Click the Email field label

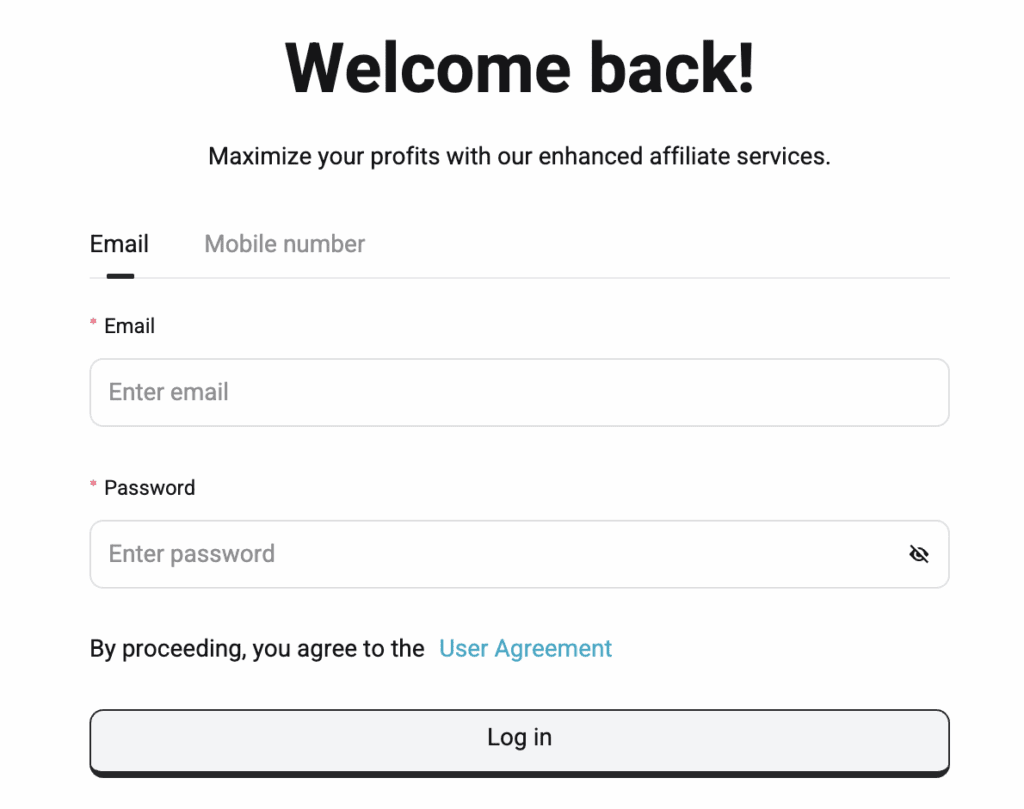coord(129,326)
